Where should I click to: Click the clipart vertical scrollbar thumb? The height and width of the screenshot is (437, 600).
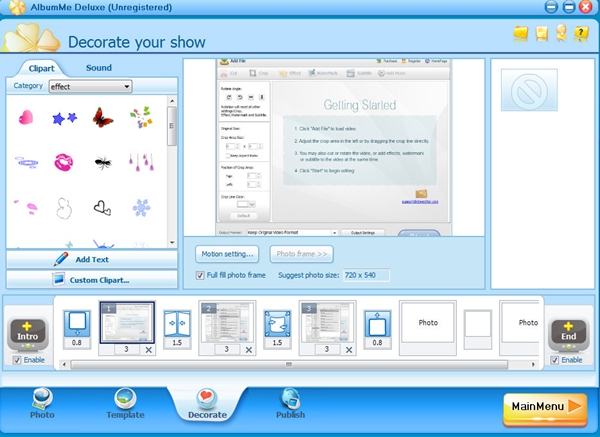coord(172,126)
